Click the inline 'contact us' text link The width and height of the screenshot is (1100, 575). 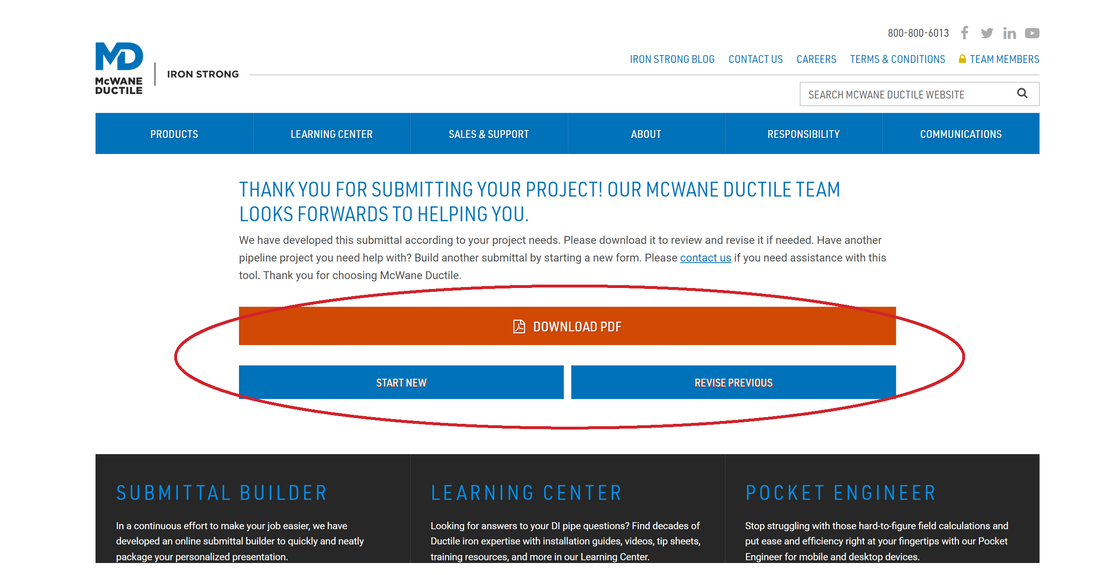pos(705,258)
